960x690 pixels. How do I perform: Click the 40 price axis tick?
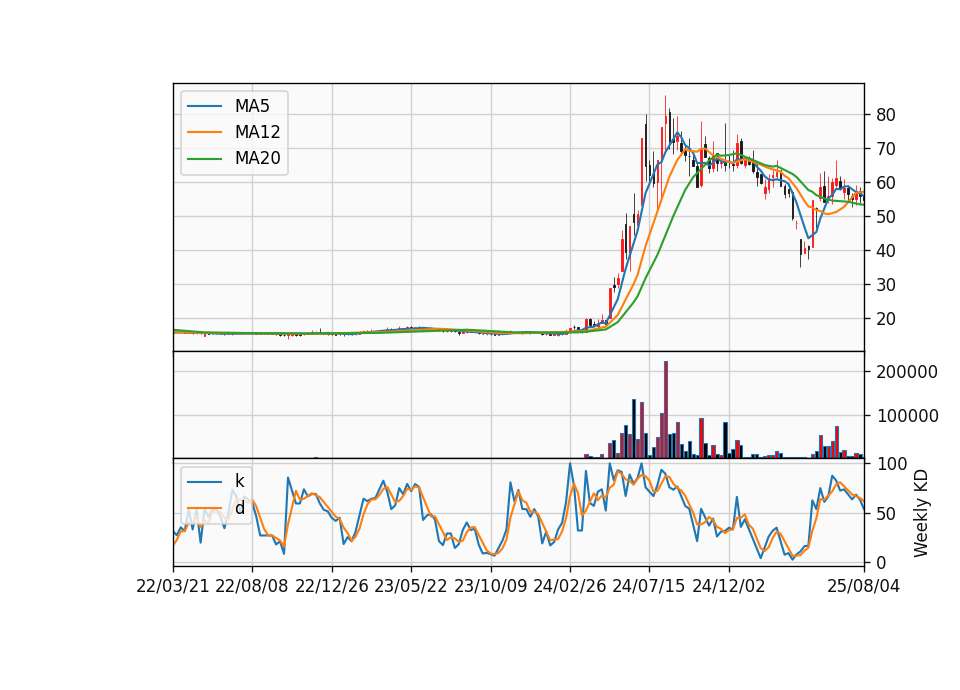click(x=886, y=250)
